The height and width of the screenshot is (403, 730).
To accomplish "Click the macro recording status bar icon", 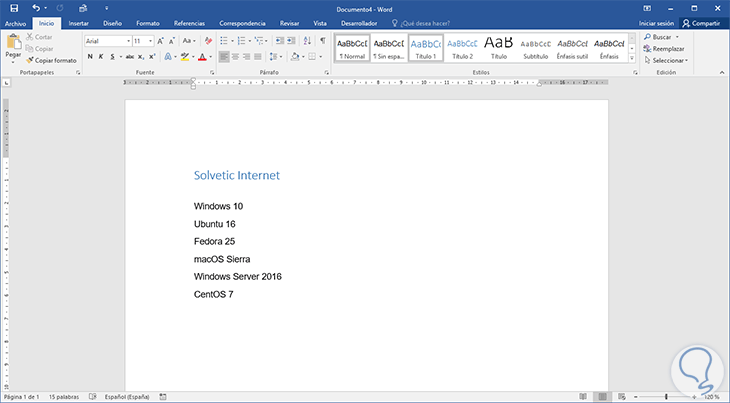I will [x=163, y=397].
